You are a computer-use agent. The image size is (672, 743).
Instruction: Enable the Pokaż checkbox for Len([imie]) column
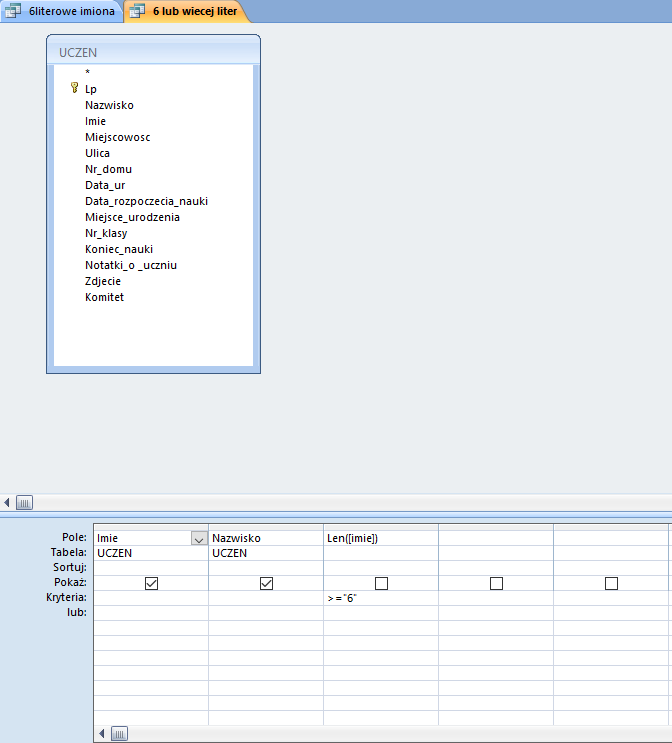click(x=381, y=583)
